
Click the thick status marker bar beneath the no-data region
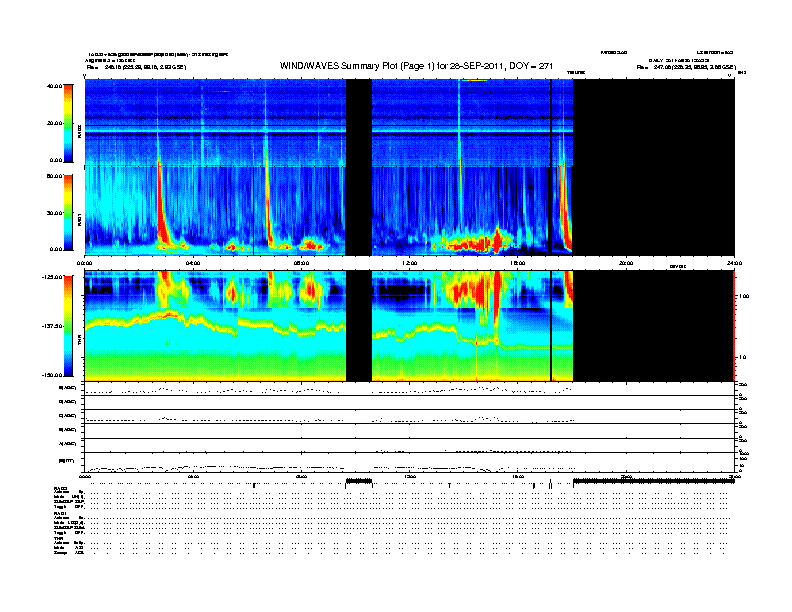click(x=654, y=481)
